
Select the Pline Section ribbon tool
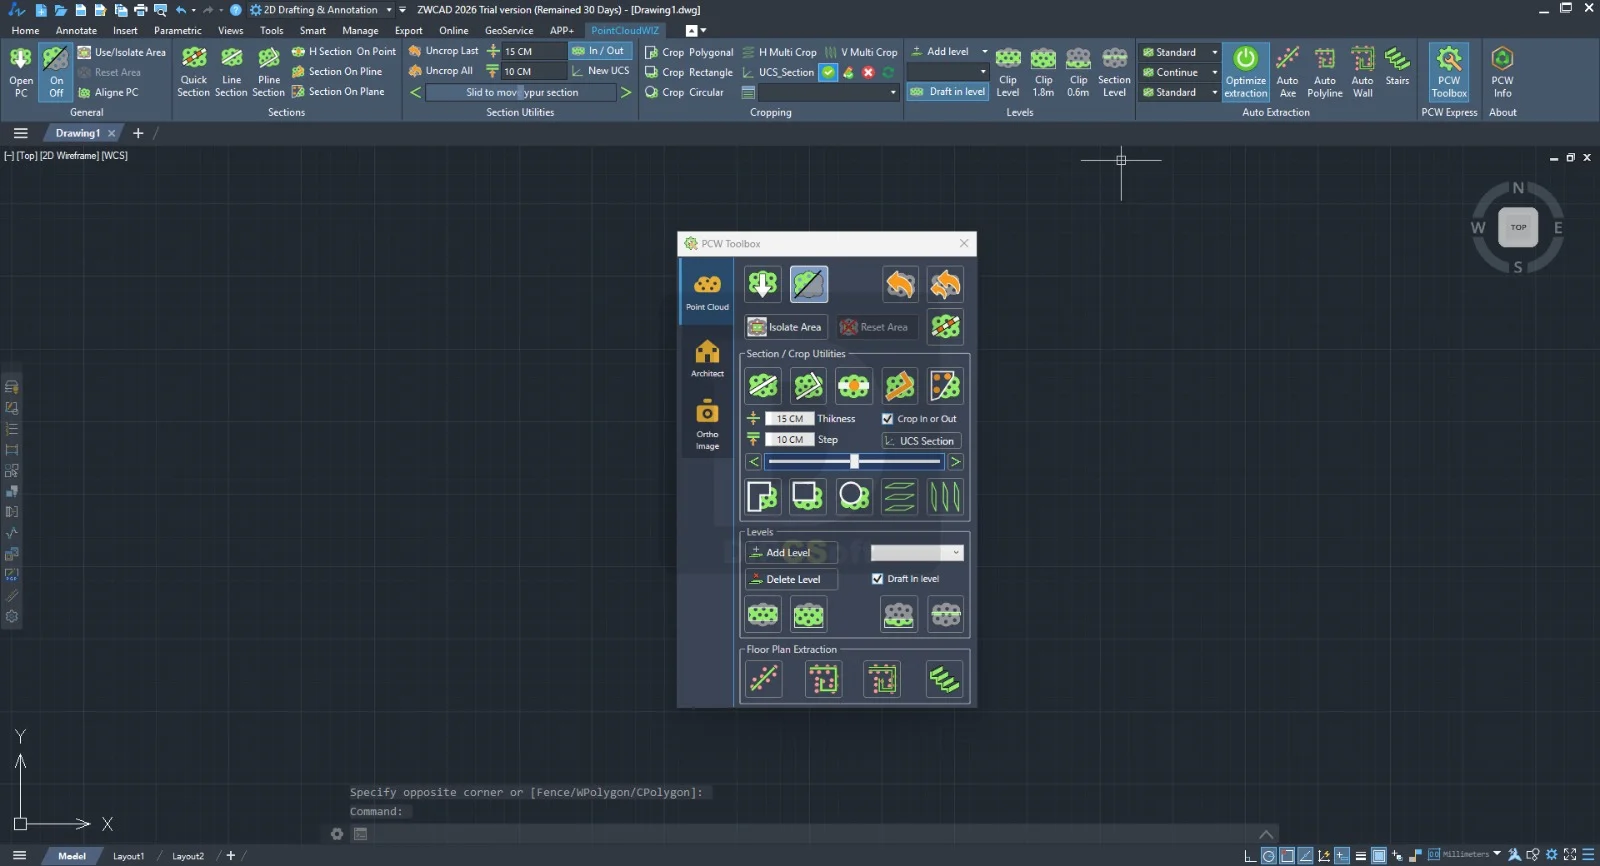[x=268, y=72]
